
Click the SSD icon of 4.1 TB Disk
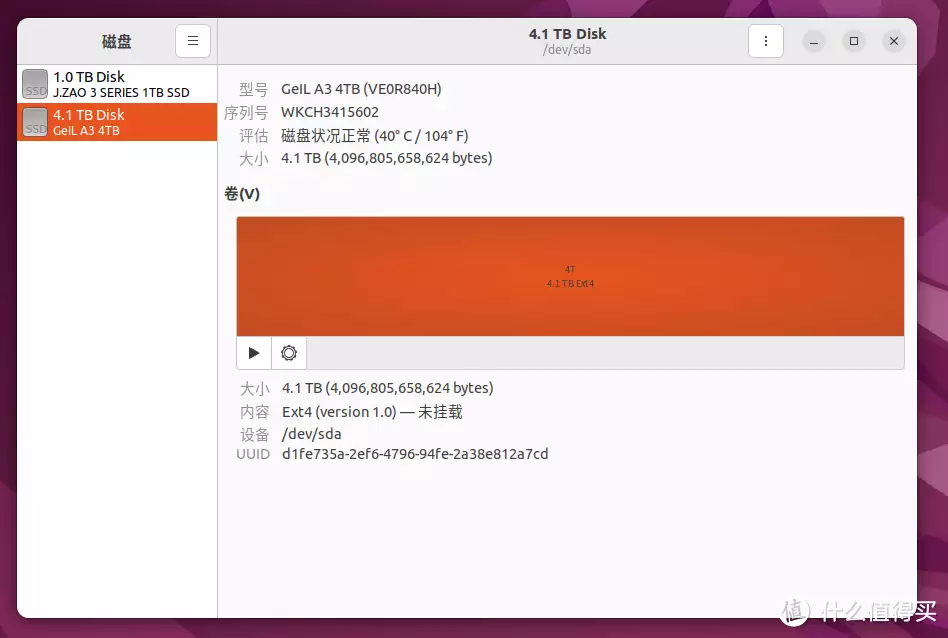[35, 122]
